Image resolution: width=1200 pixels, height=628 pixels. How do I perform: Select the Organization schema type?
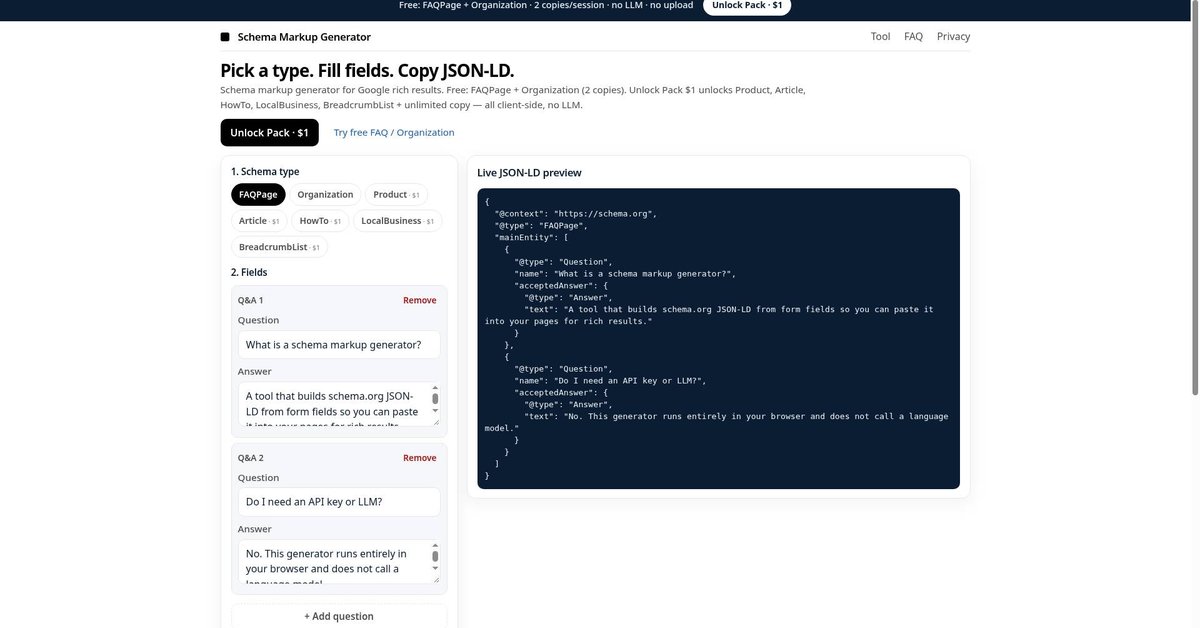(325, 194)
